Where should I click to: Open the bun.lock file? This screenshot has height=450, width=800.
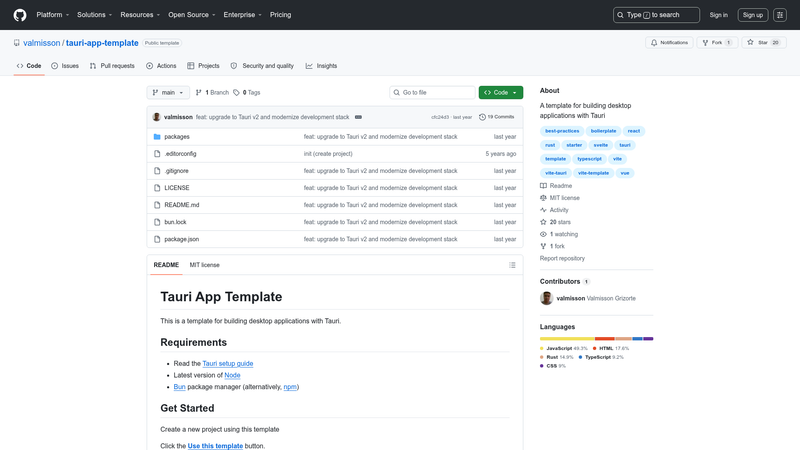[x=175, y=222]
